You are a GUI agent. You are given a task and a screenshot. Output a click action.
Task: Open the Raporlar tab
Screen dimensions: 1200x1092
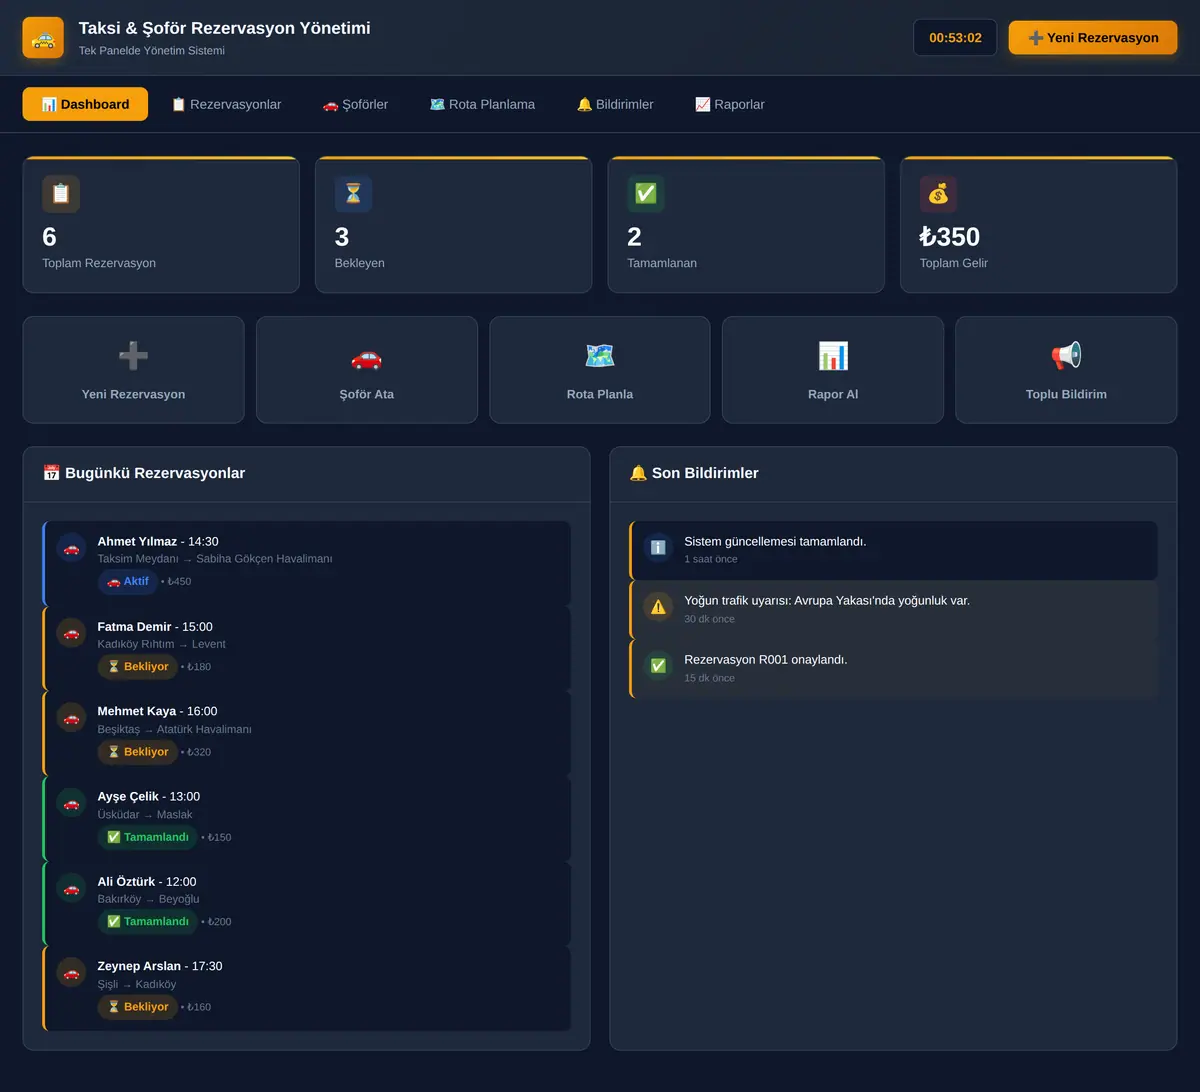click(730, 104)
